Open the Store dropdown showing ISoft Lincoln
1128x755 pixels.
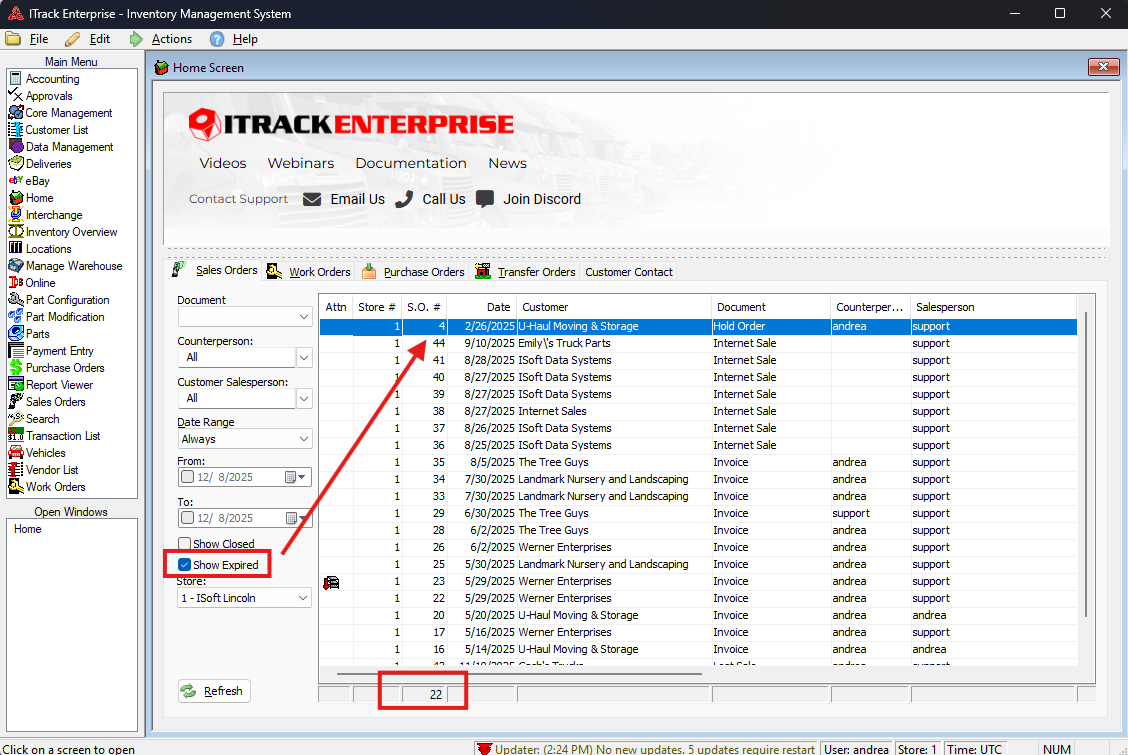point(304,598)
